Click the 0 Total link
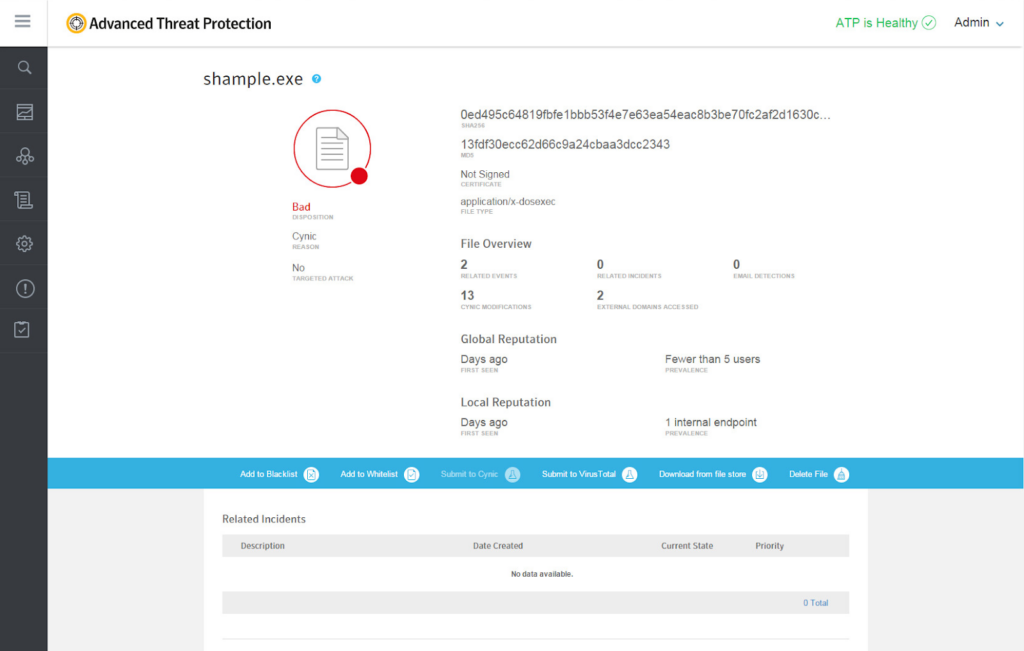The height and width of the screenshot is (651, 1024). 815,603
